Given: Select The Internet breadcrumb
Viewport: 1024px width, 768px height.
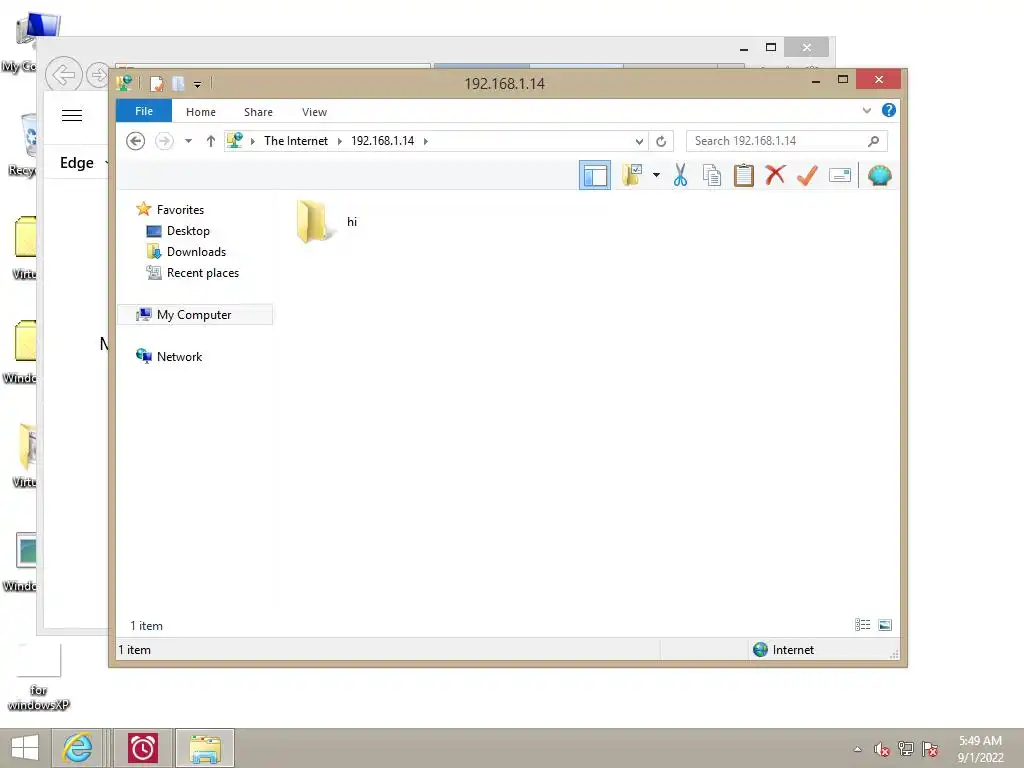Looking at the screenshot, I should click(x=296, y=140).
